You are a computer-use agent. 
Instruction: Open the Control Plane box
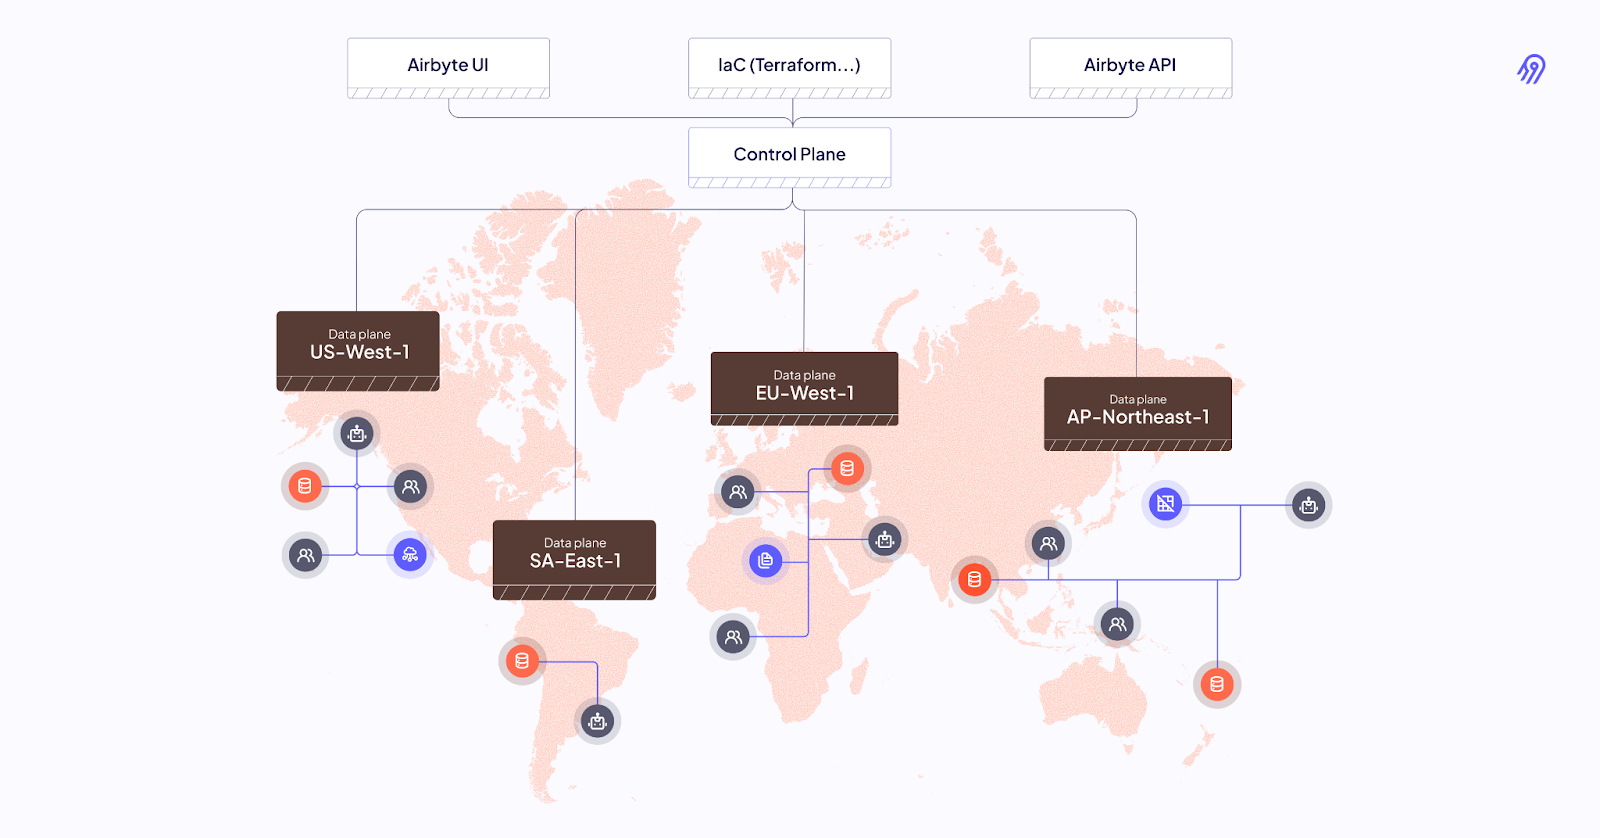click(x=790, y=157)
